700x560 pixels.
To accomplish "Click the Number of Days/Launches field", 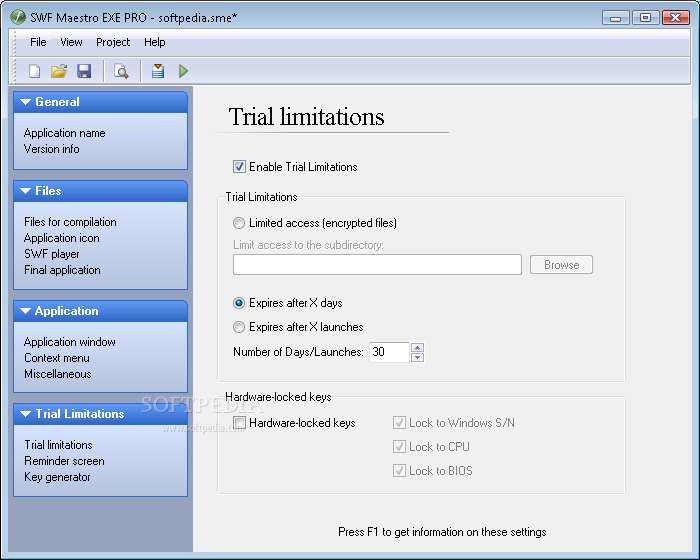I will [389, 352].
